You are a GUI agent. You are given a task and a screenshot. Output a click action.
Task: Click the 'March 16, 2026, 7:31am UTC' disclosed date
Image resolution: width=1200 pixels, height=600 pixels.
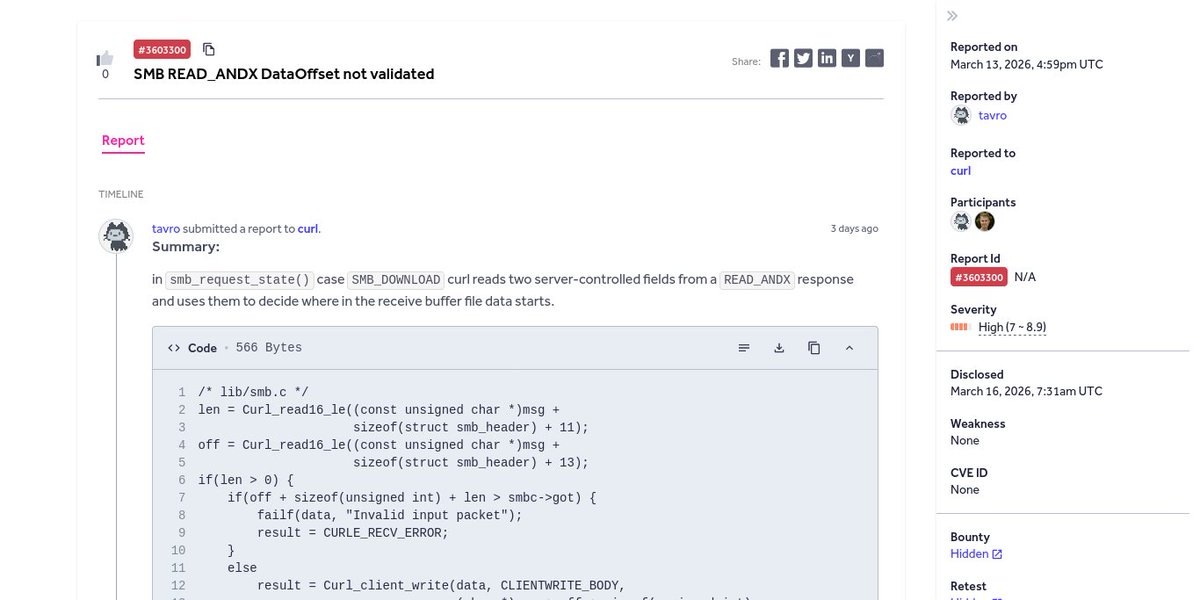[1027, 392]
